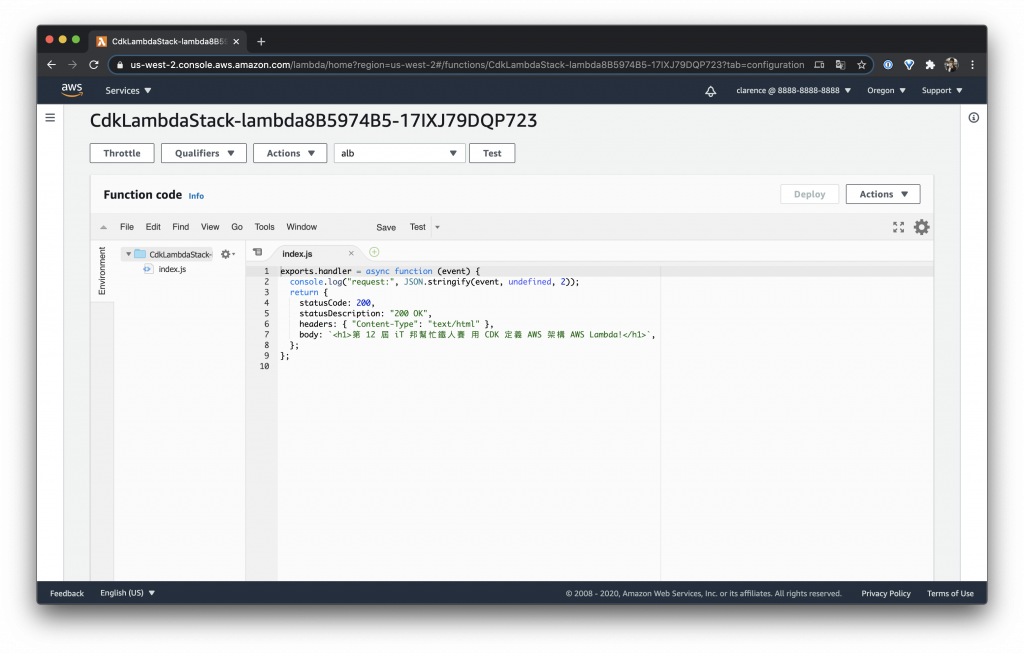Collapse the editor menu bar arrow

[103, 227]
